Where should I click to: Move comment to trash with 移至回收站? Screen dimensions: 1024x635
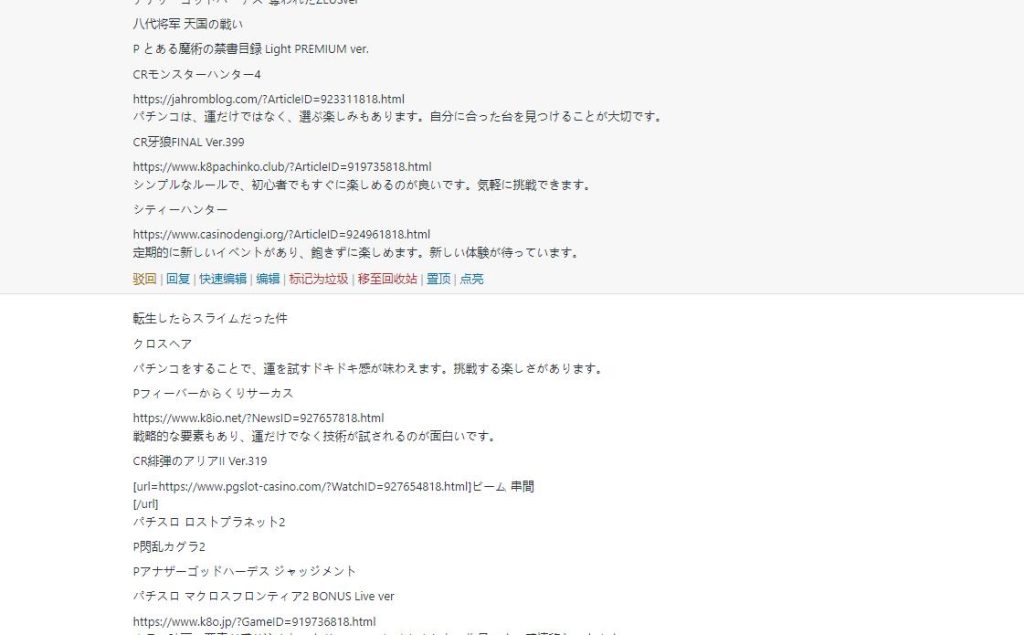387,279
